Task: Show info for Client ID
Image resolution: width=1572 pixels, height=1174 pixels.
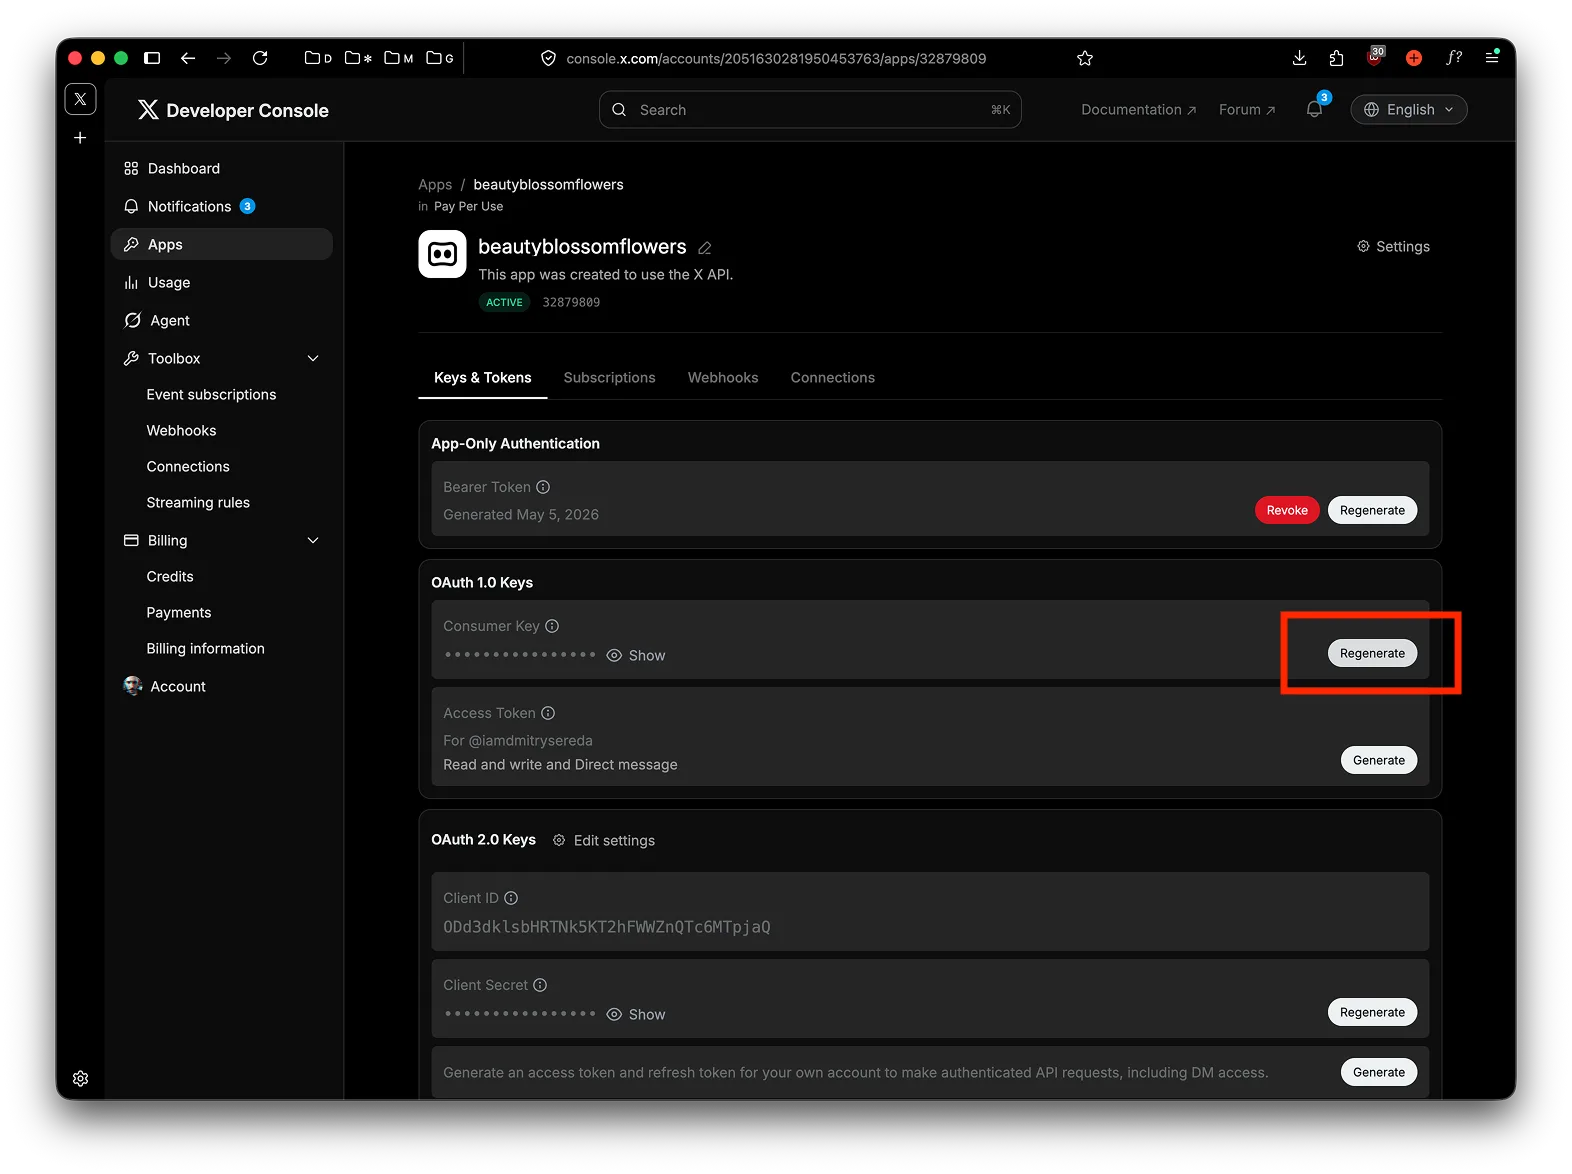Action: [x=511, y=898]
